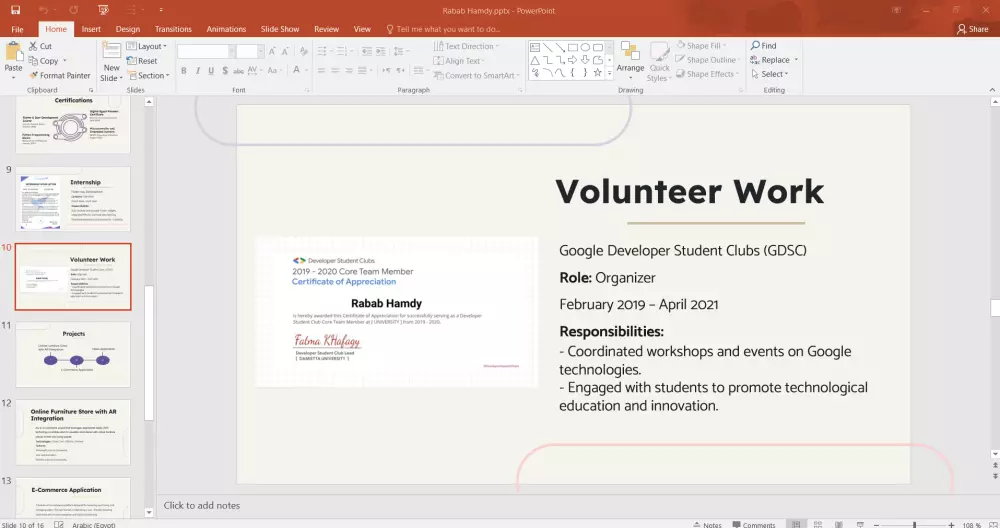The image size is (1000, 528).
Task: Toggle underline formatting
Action: [211, 70]
